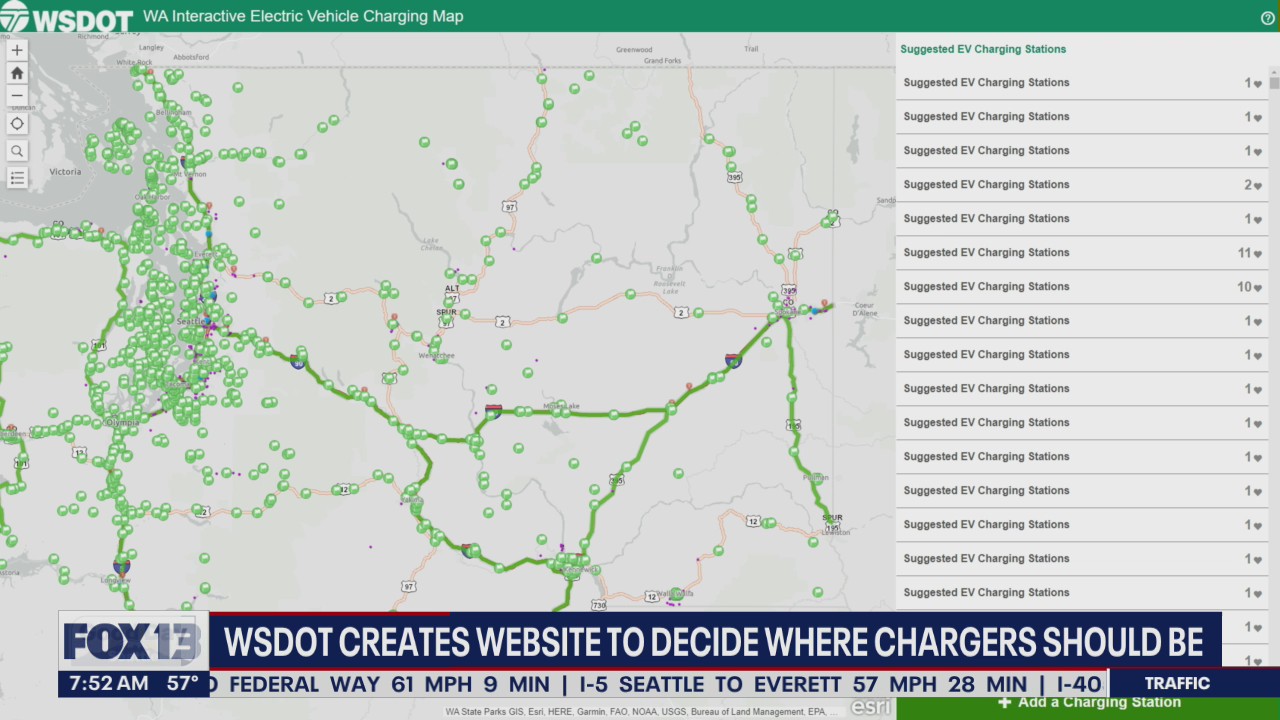Click the scroll-up arrow of suggestions list

point(1274,72)
